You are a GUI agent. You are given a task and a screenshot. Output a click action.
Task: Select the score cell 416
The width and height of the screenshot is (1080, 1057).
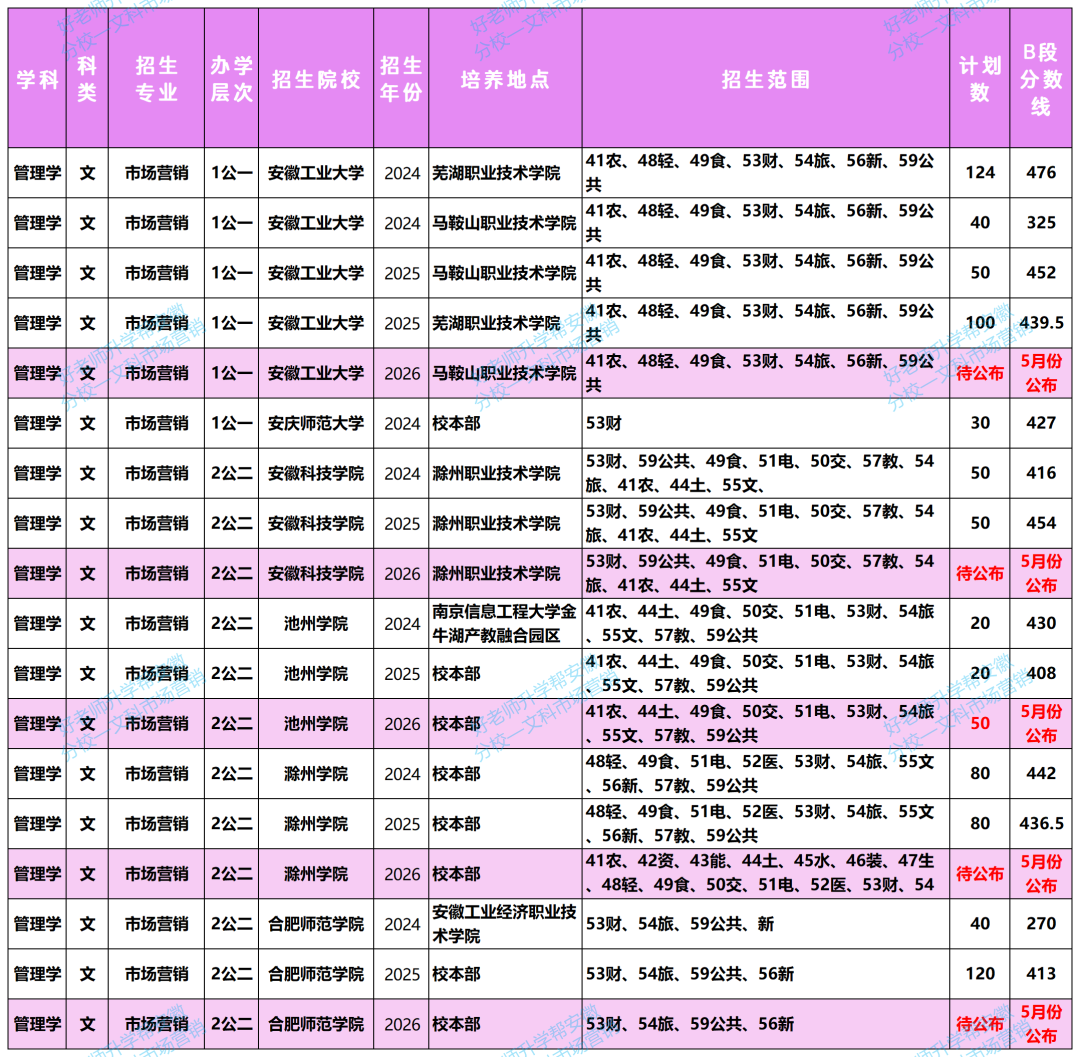pyautogui.click(x=1041, y=473)
